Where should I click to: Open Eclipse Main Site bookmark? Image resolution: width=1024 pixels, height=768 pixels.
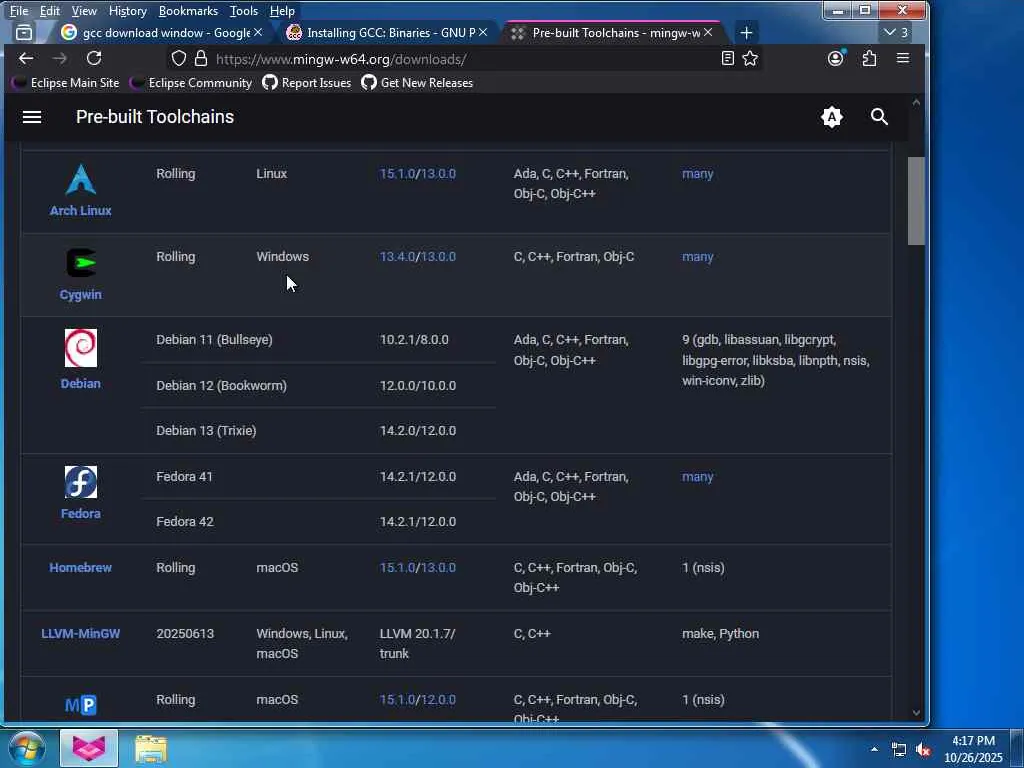(66, 83)
